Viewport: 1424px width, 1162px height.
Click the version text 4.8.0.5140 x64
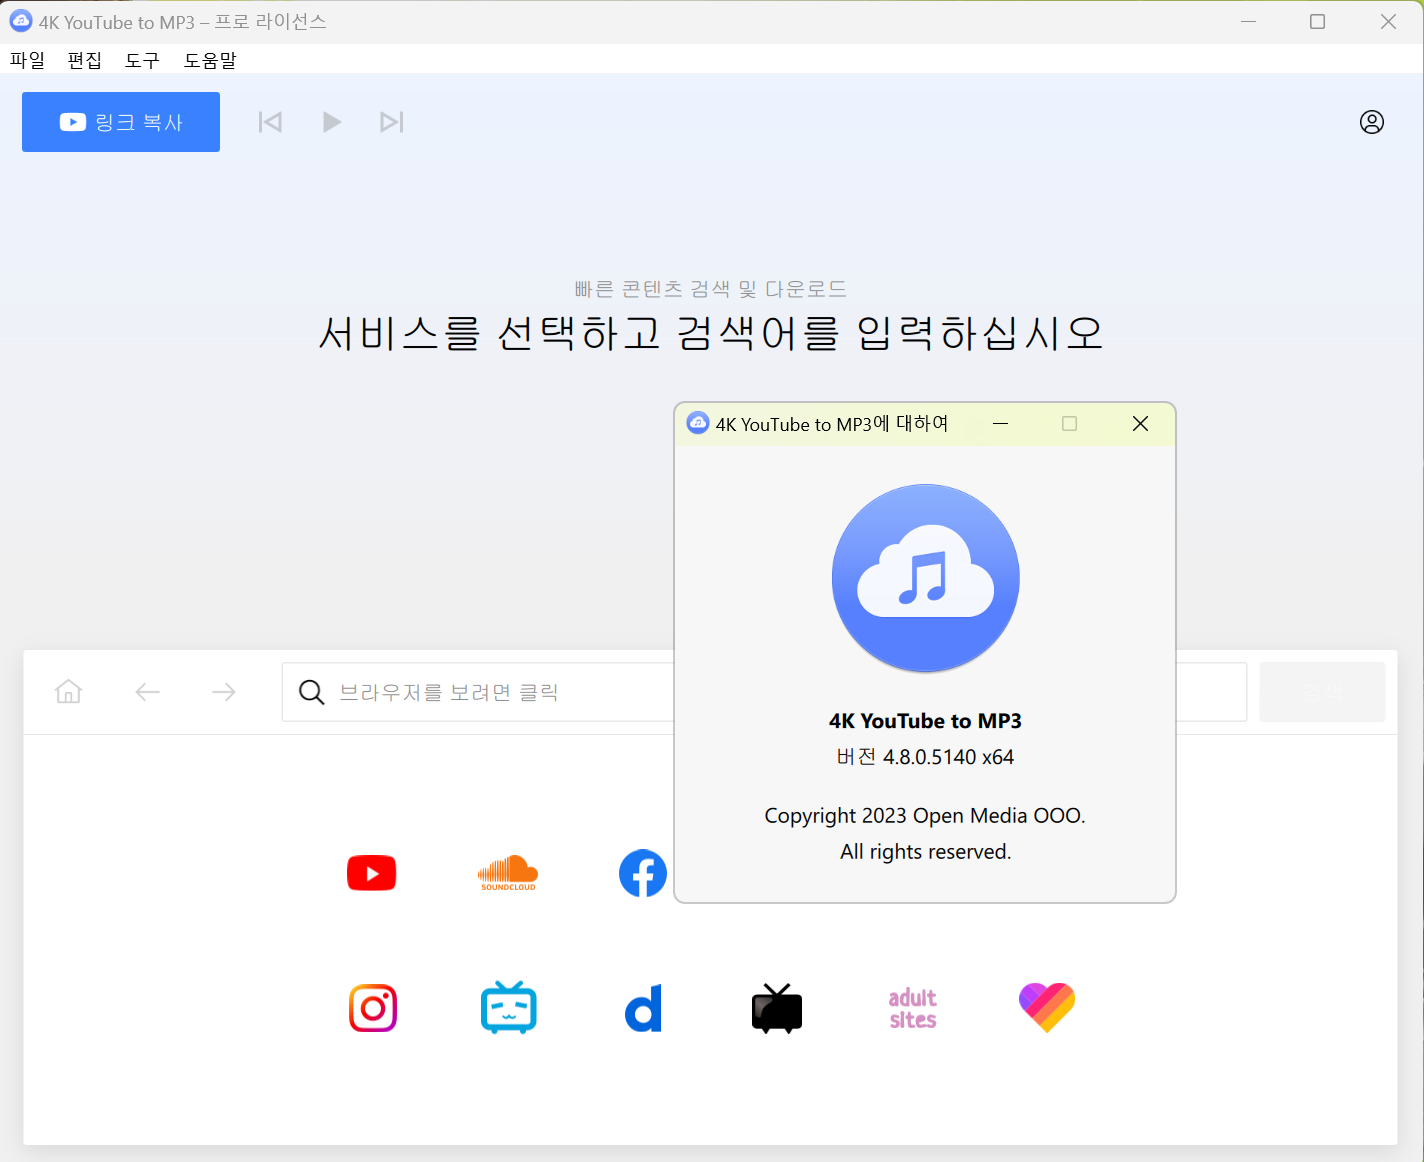tap(925, 757)
